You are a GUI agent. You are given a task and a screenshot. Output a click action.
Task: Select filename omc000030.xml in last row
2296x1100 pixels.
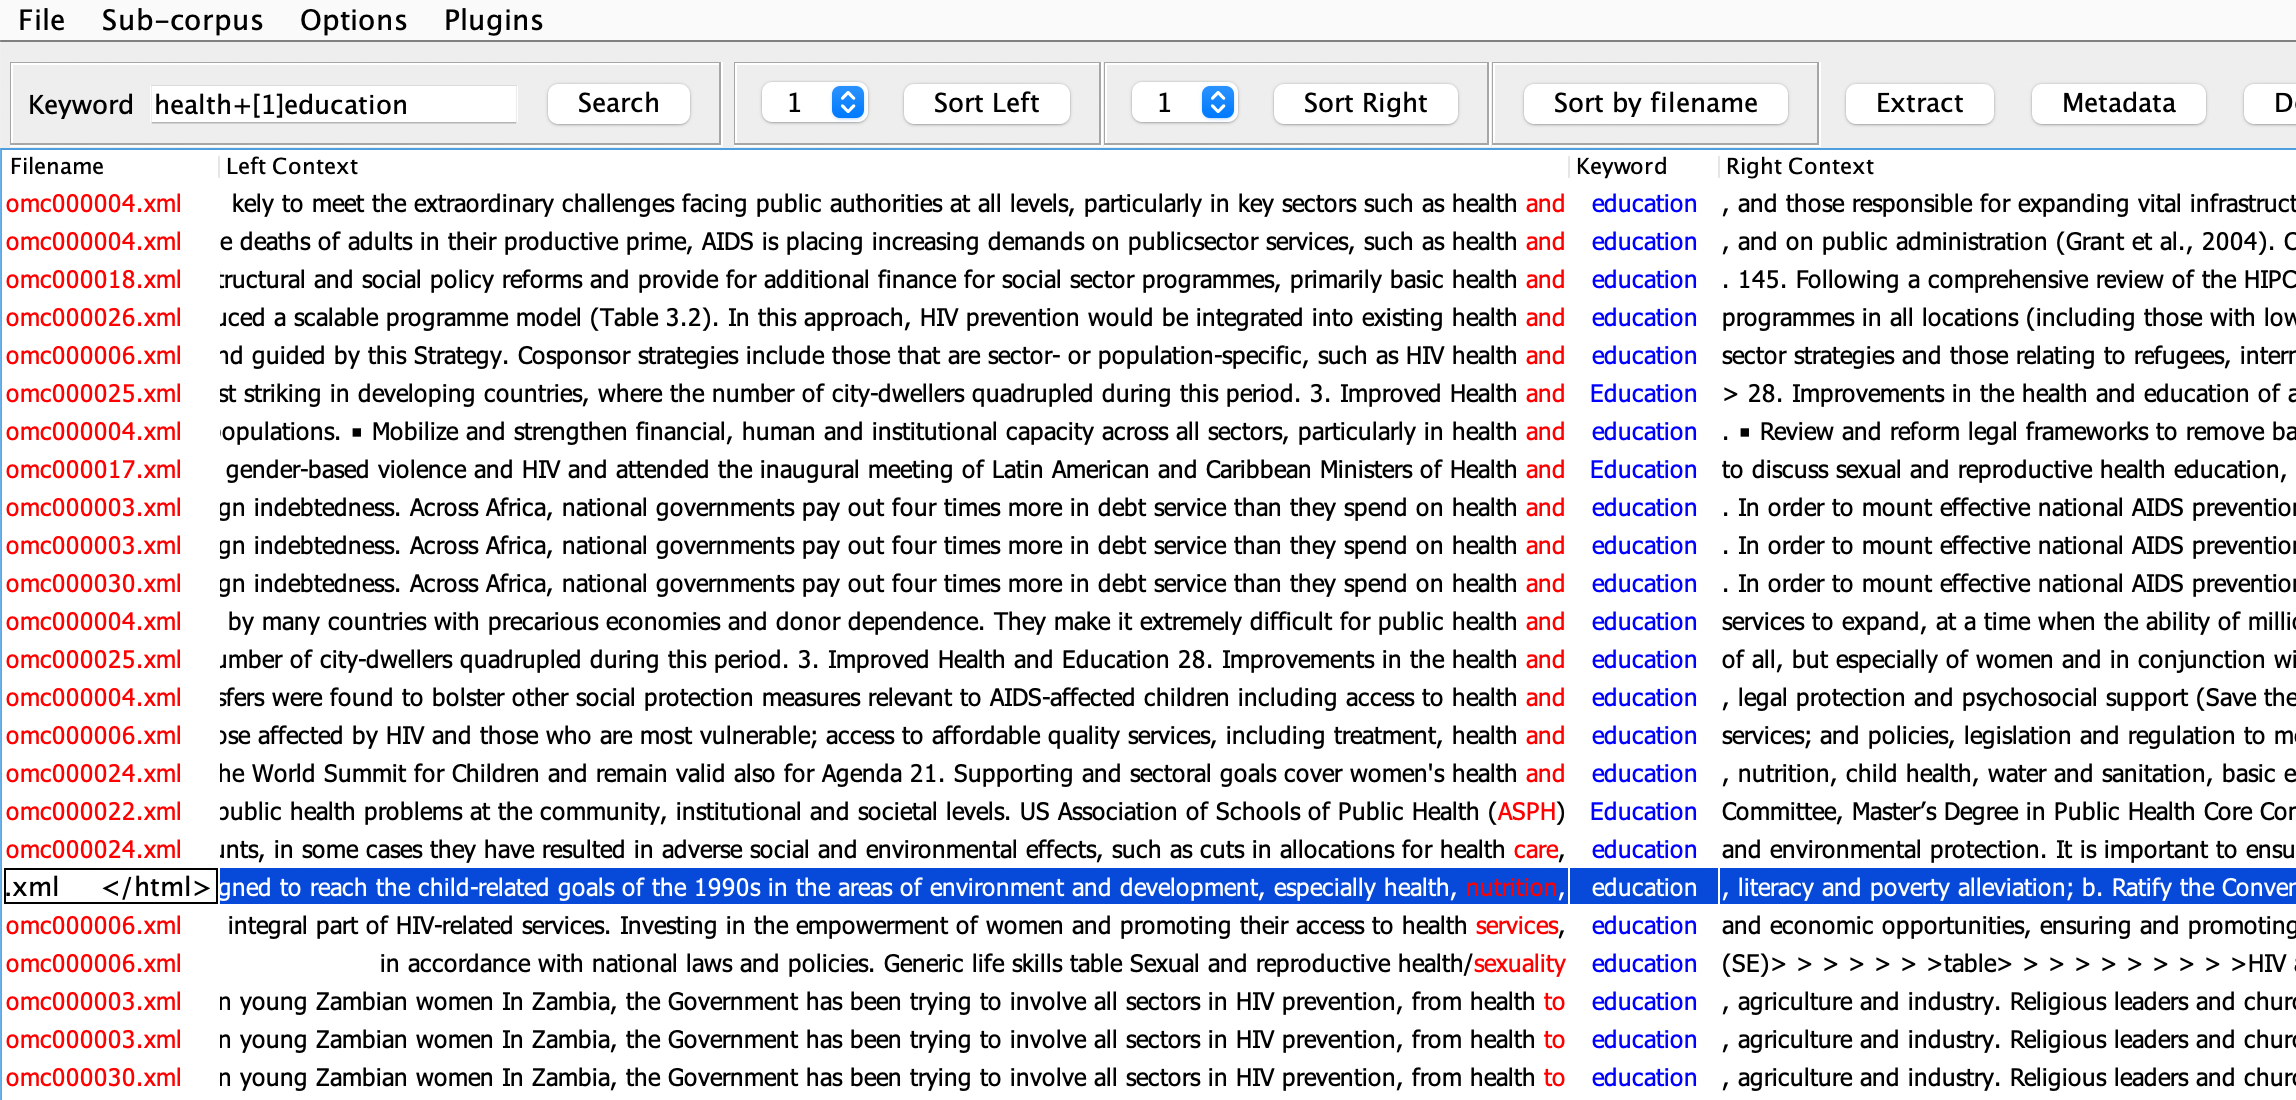point(94,1078)
